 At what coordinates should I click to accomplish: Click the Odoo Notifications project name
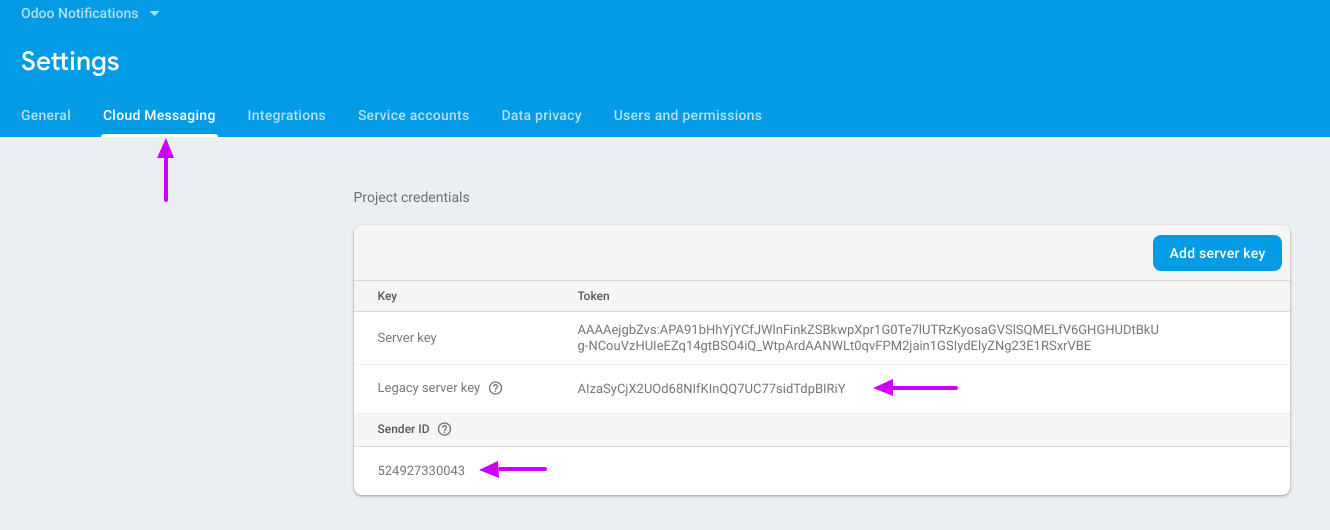79,14
